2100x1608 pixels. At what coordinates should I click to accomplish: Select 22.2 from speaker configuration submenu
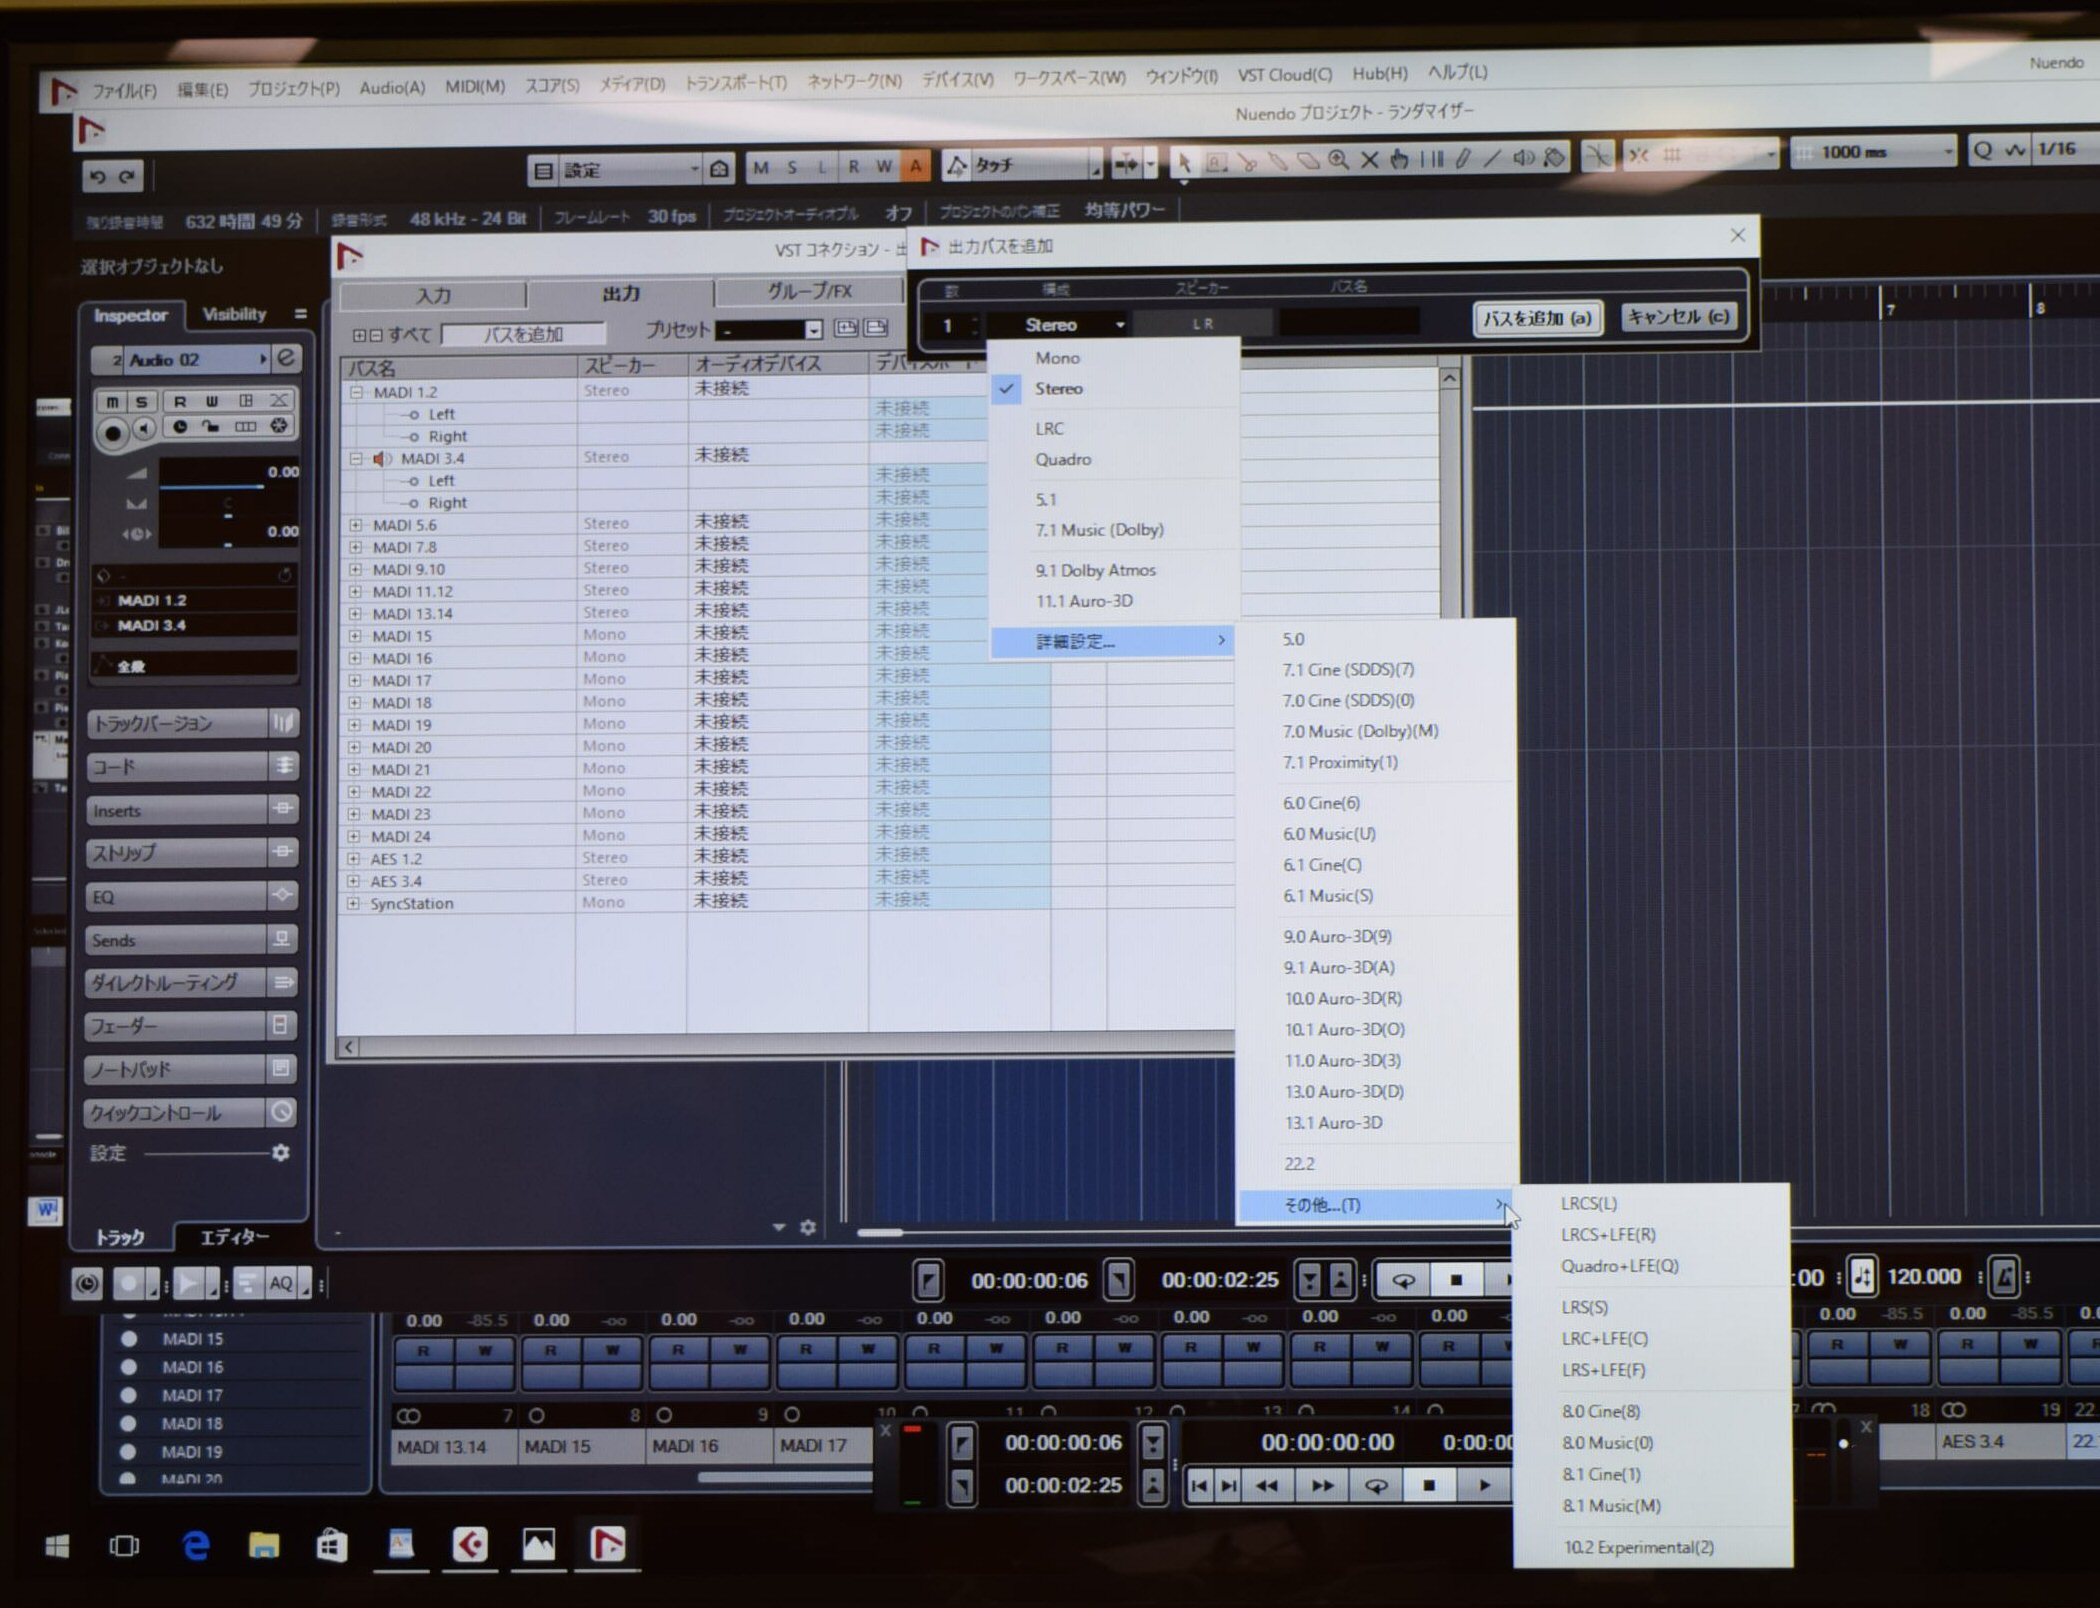coord(1299,1164)
